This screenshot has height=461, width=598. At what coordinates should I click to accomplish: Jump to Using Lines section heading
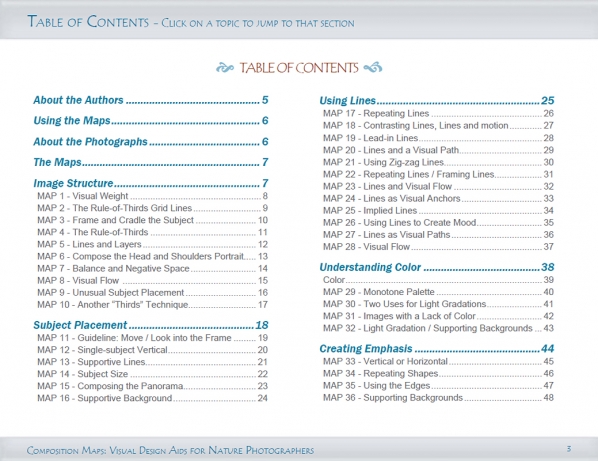point(437,101)
